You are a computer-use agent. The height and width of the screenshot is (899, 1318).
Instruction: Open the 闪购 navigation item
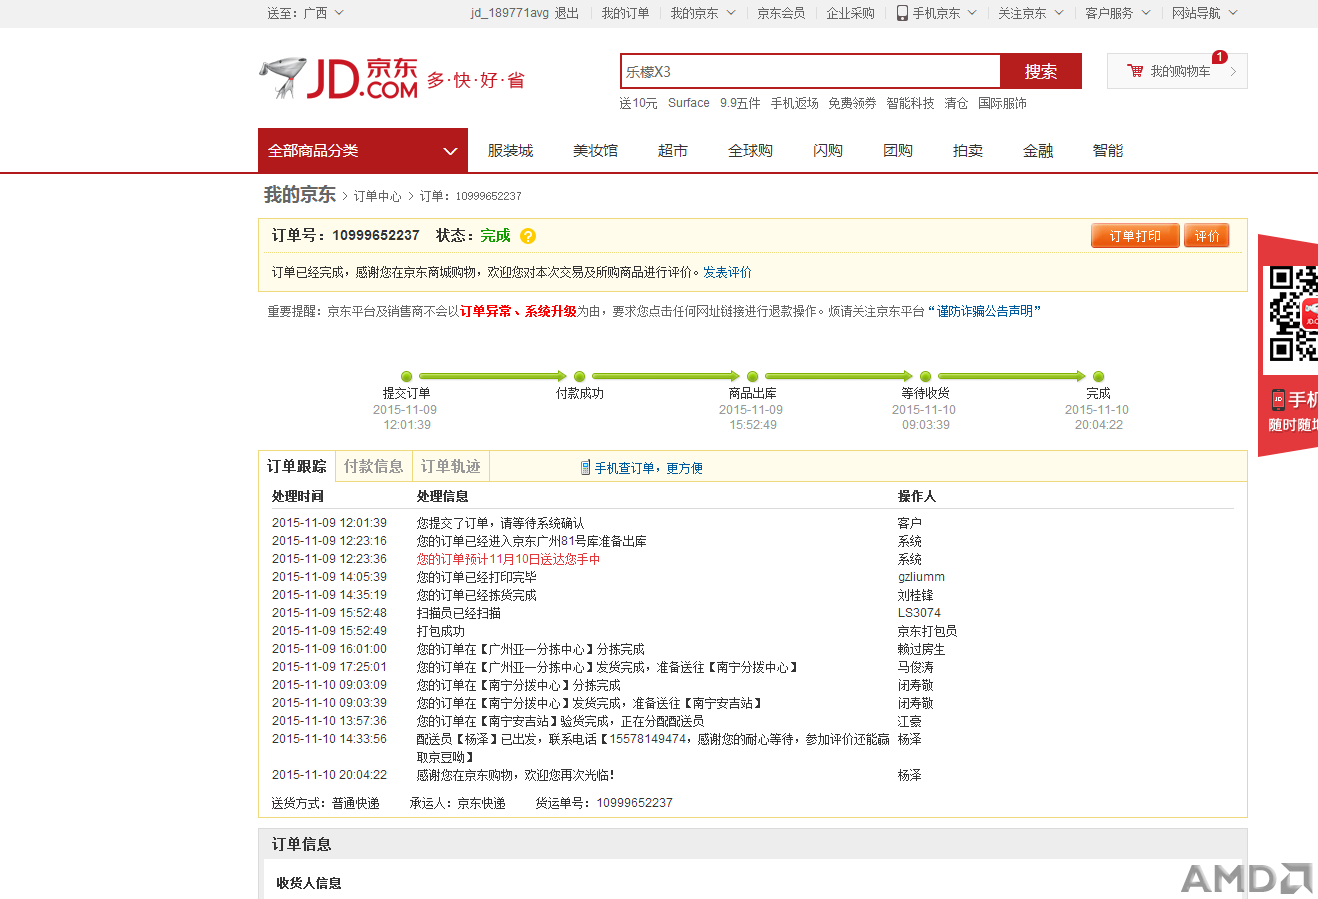coord(828,151)
